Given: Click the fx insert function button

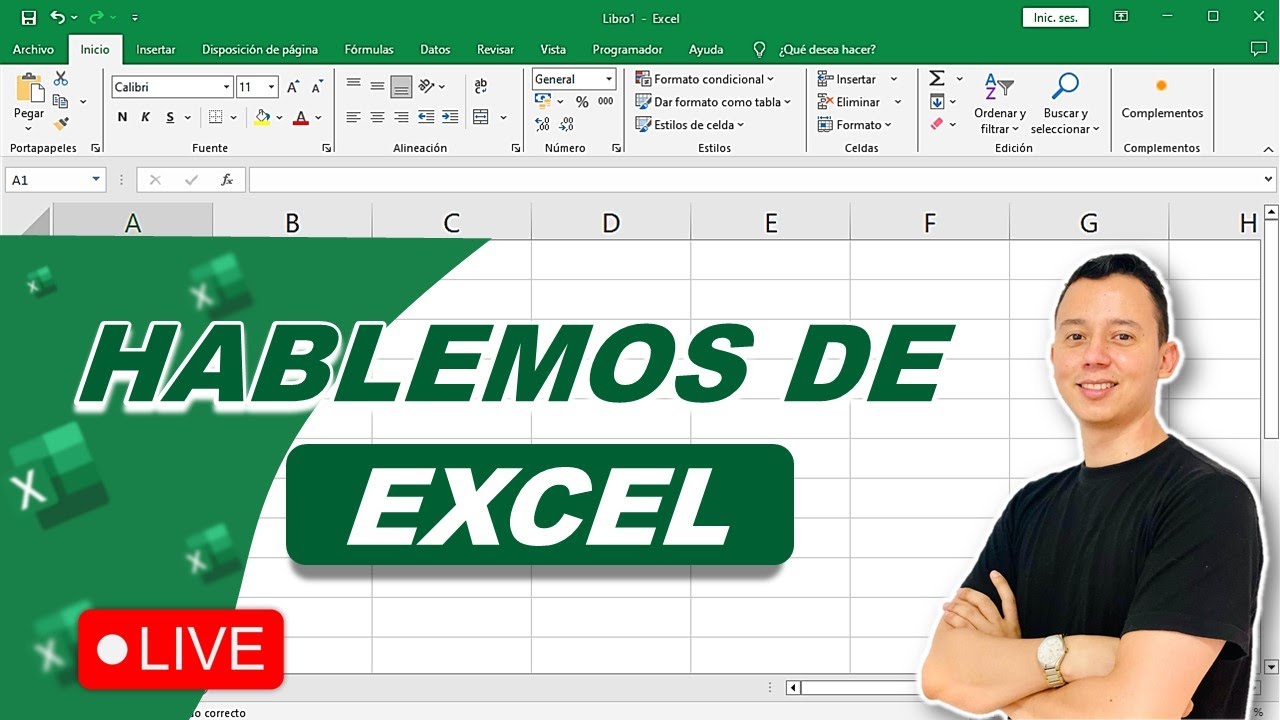Looking at the screenshot, I should [x=227, y=180].
